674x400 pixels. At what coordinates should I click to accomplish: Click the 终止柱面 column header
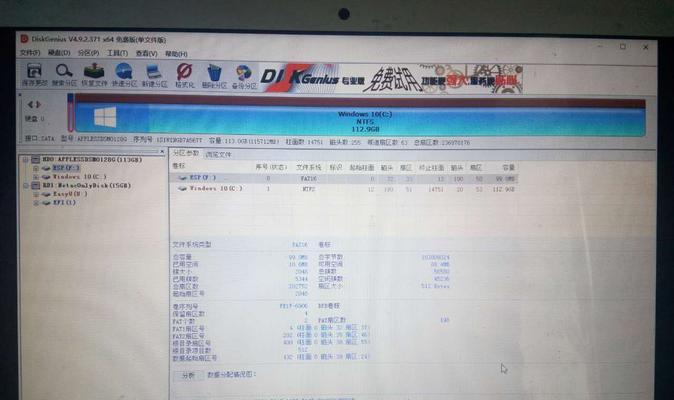[432, 168]
